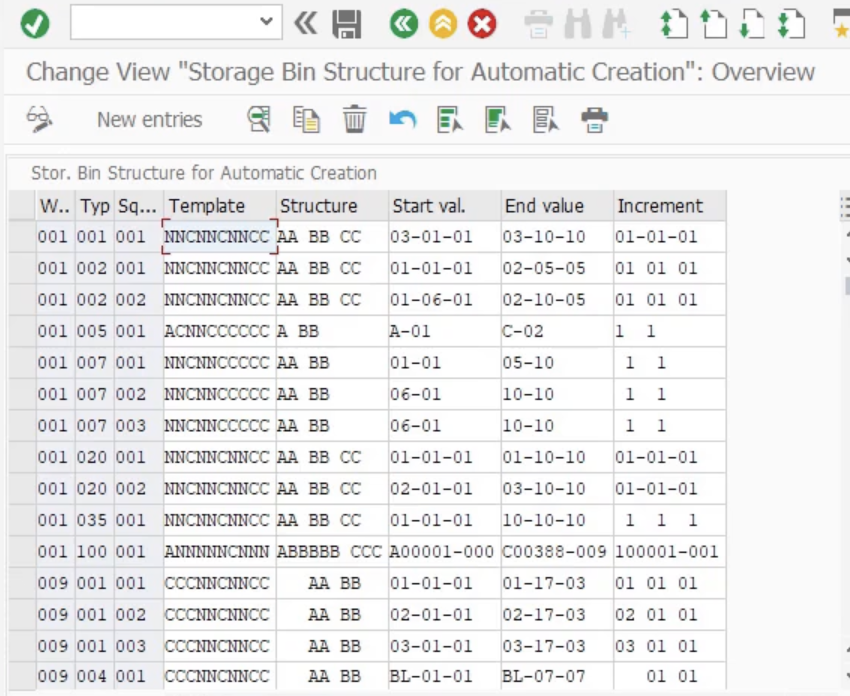This screenshot has width=850, height=696.
Task: Click the green Back arrow icon
Action: tap(404, 23)
